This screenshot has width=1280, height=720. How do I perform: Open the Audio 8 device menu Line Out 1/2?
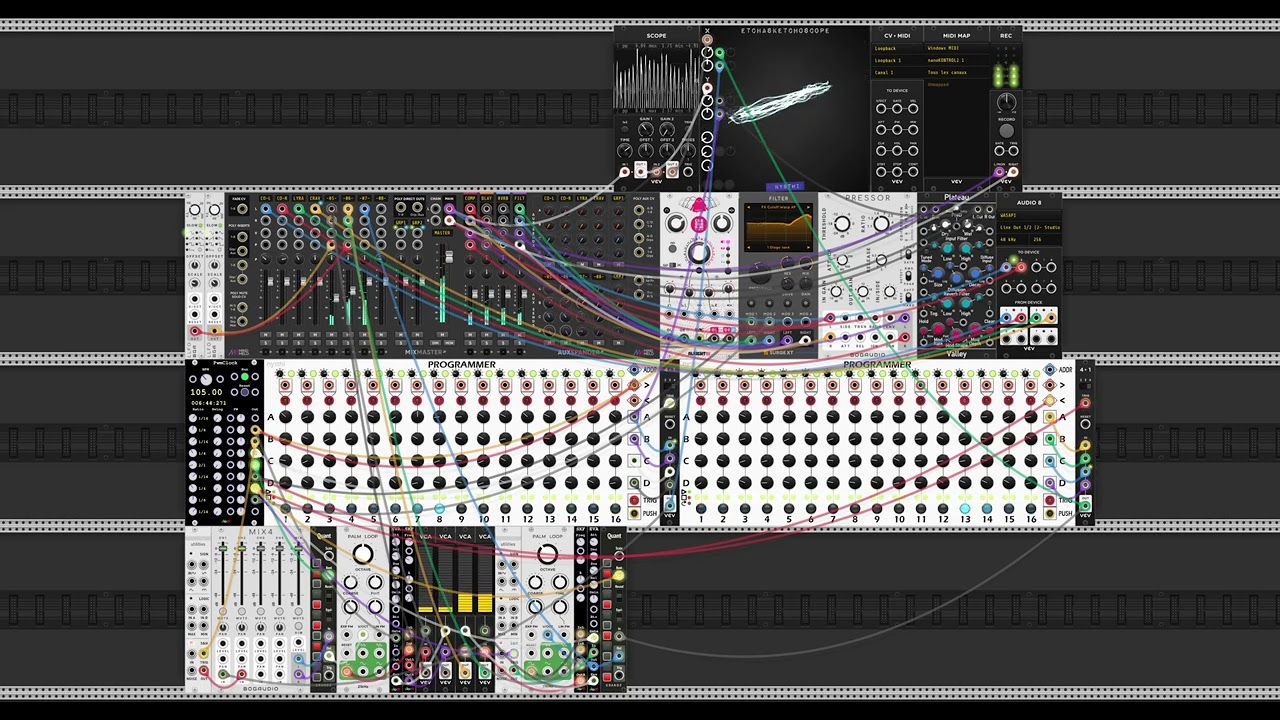(x=1028, y=227)
